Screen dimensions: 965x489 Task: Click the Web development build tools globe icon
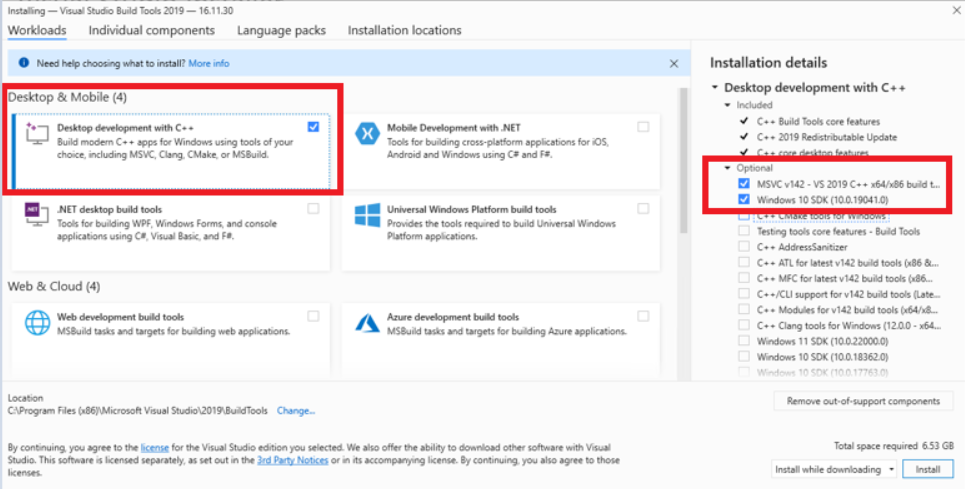coord(38,323)
